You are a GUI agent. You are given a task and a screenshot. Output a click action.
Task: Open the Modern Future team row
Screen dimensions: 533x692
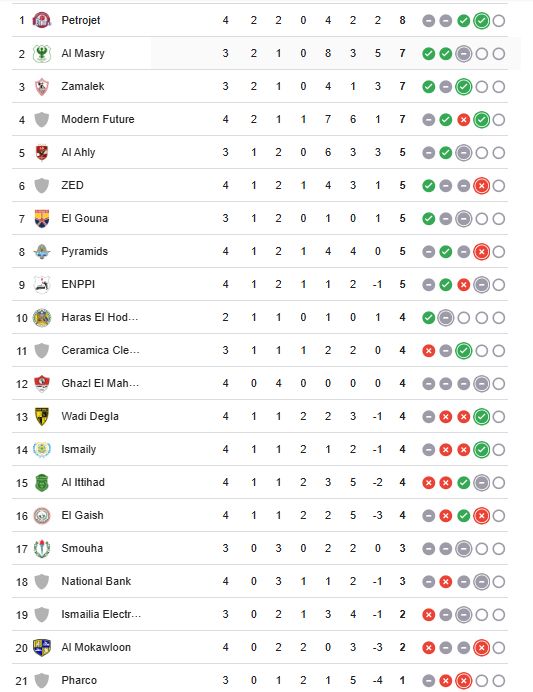point(260,119)
